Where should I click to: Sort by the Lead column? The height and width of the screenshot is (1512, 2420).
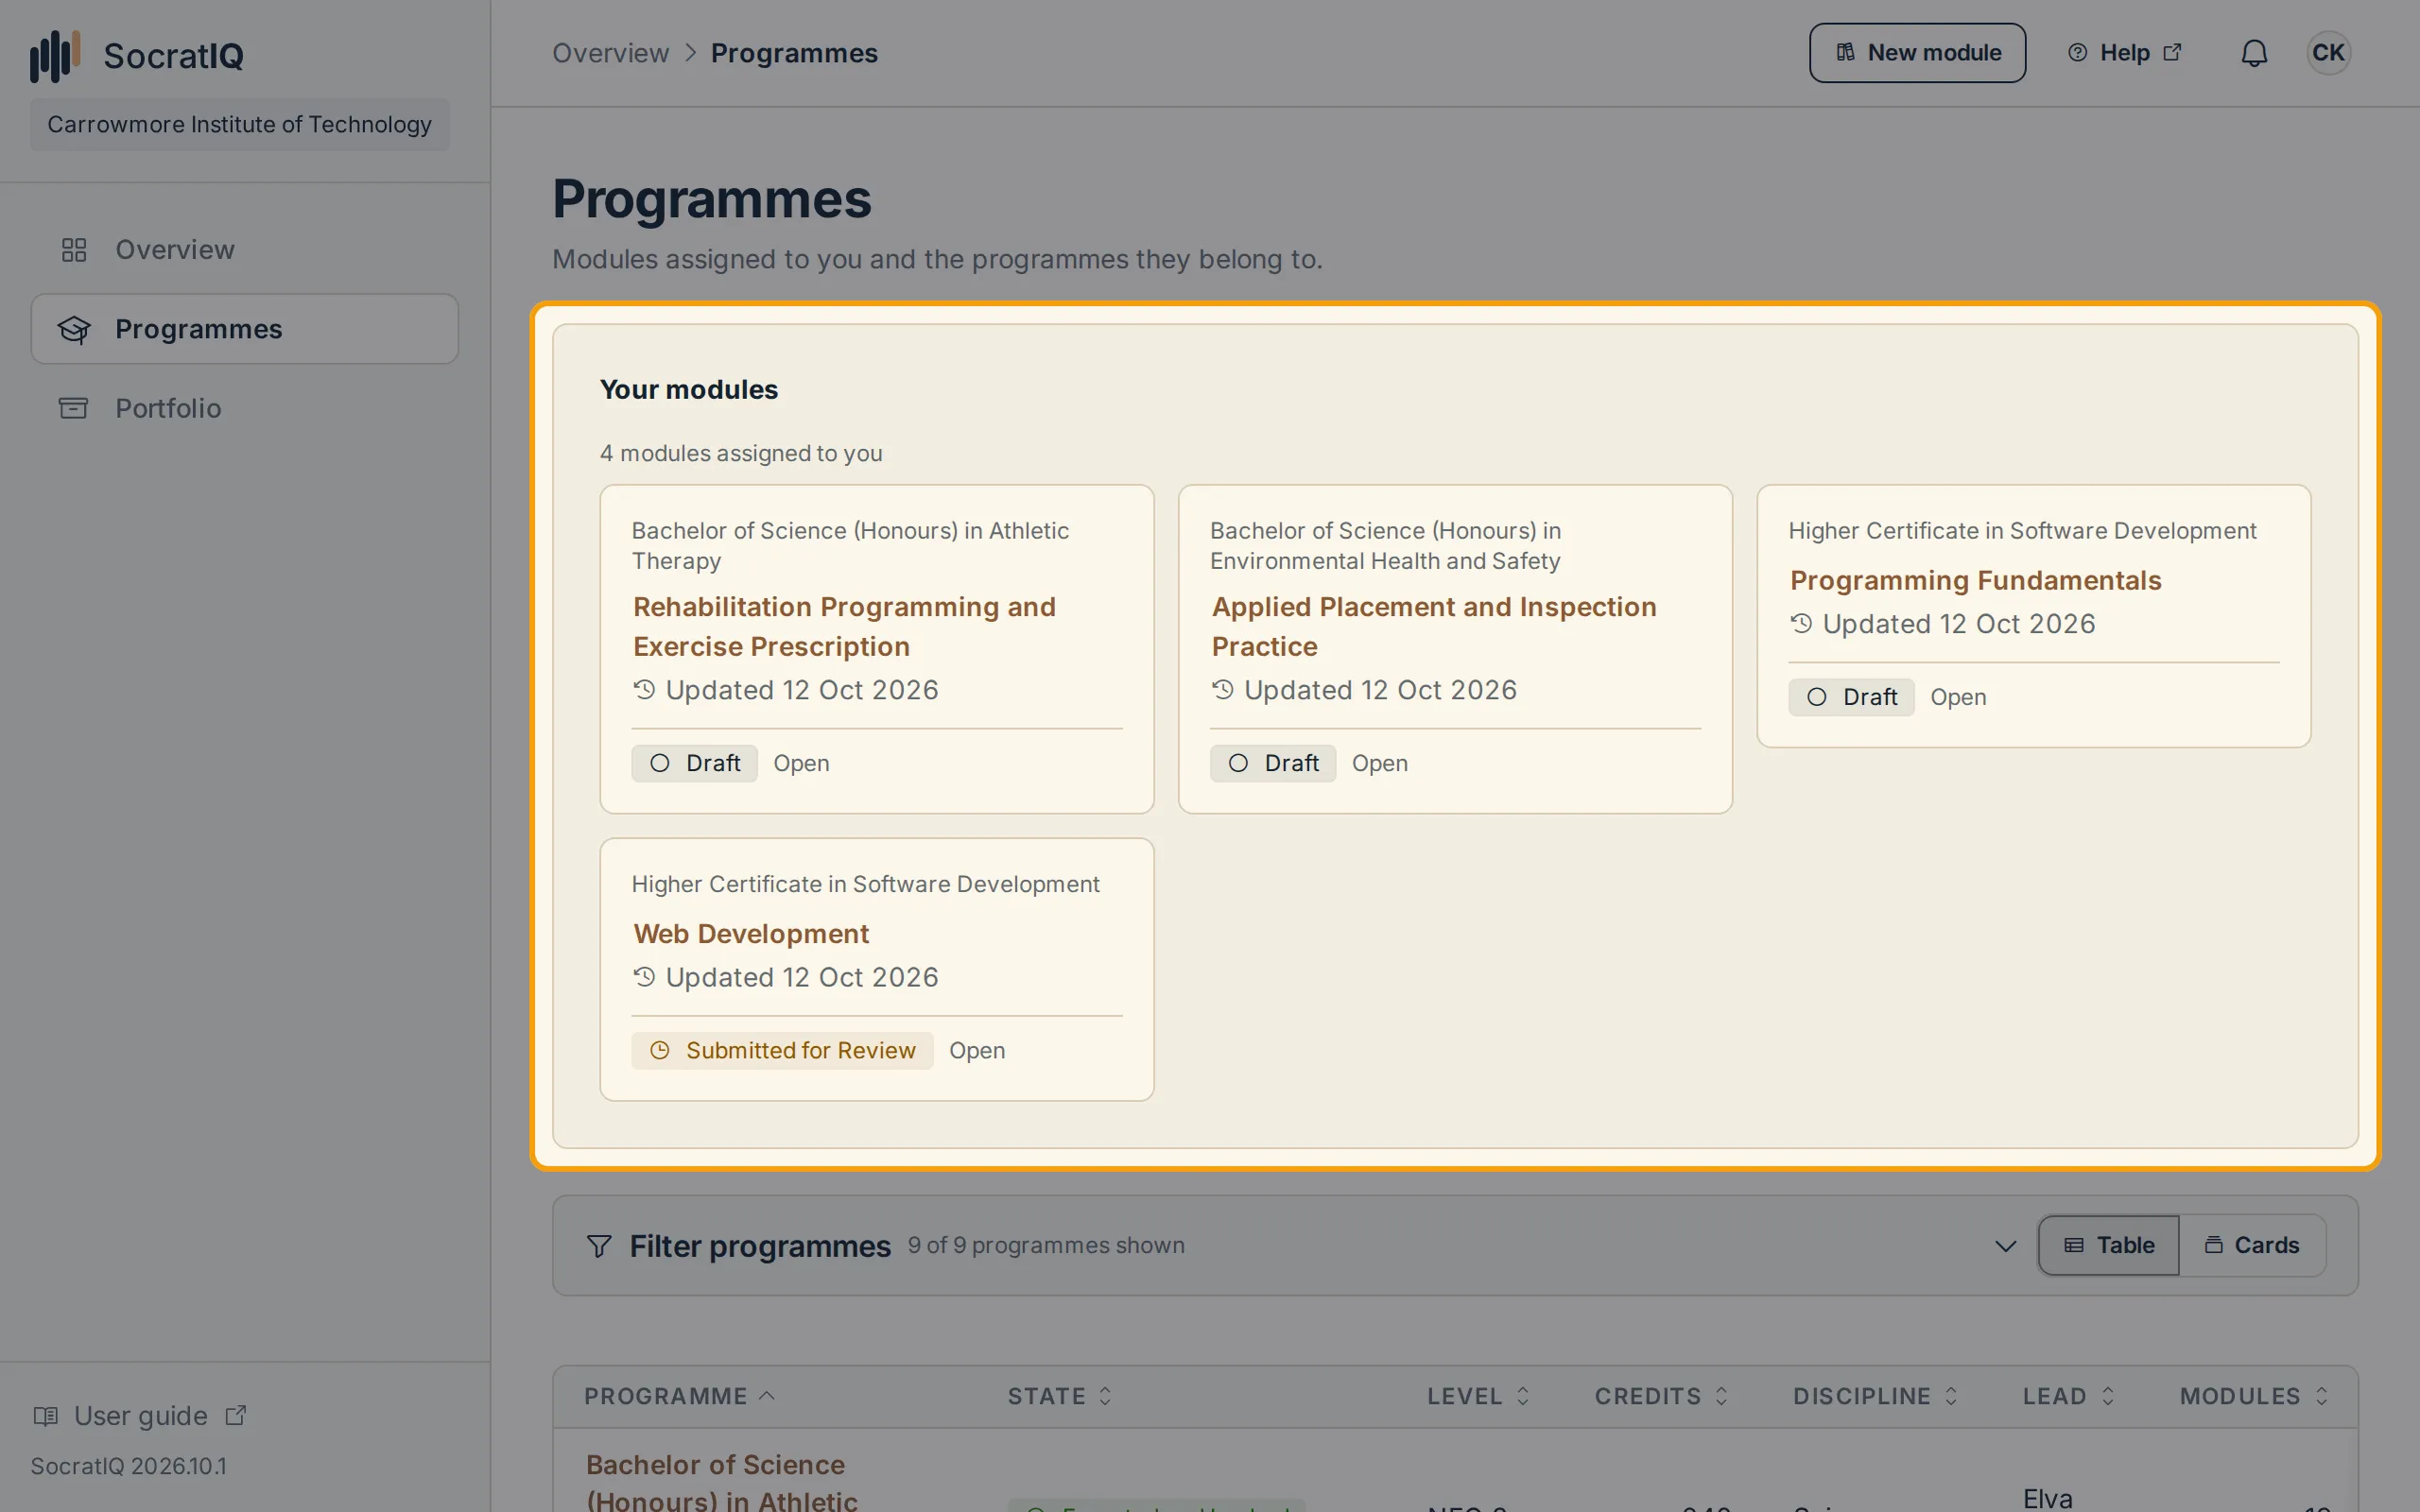coord(2068,1396)
